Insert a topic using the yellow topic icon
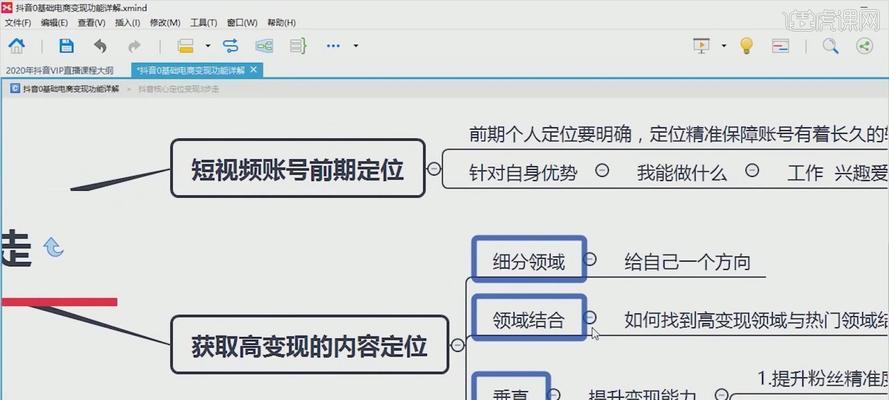This screenshot has height=400, width=889. (x=185, y=46)
